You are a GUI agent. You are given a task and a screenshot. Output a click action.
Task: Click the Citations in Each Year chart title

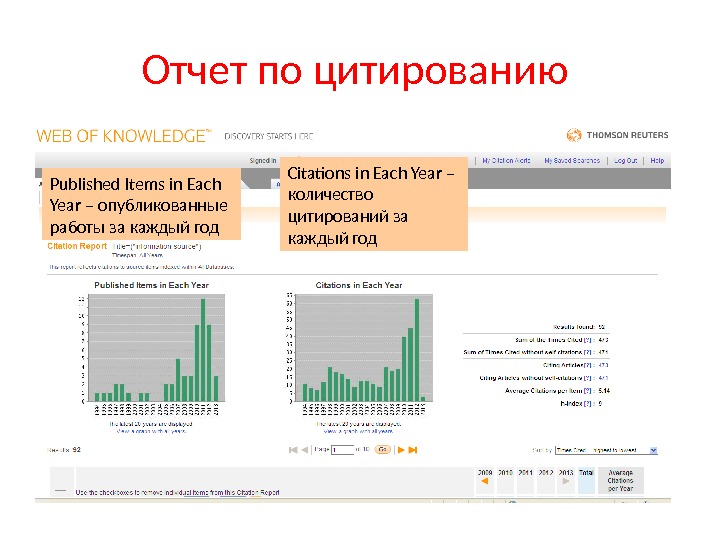[x=359, y=285]
